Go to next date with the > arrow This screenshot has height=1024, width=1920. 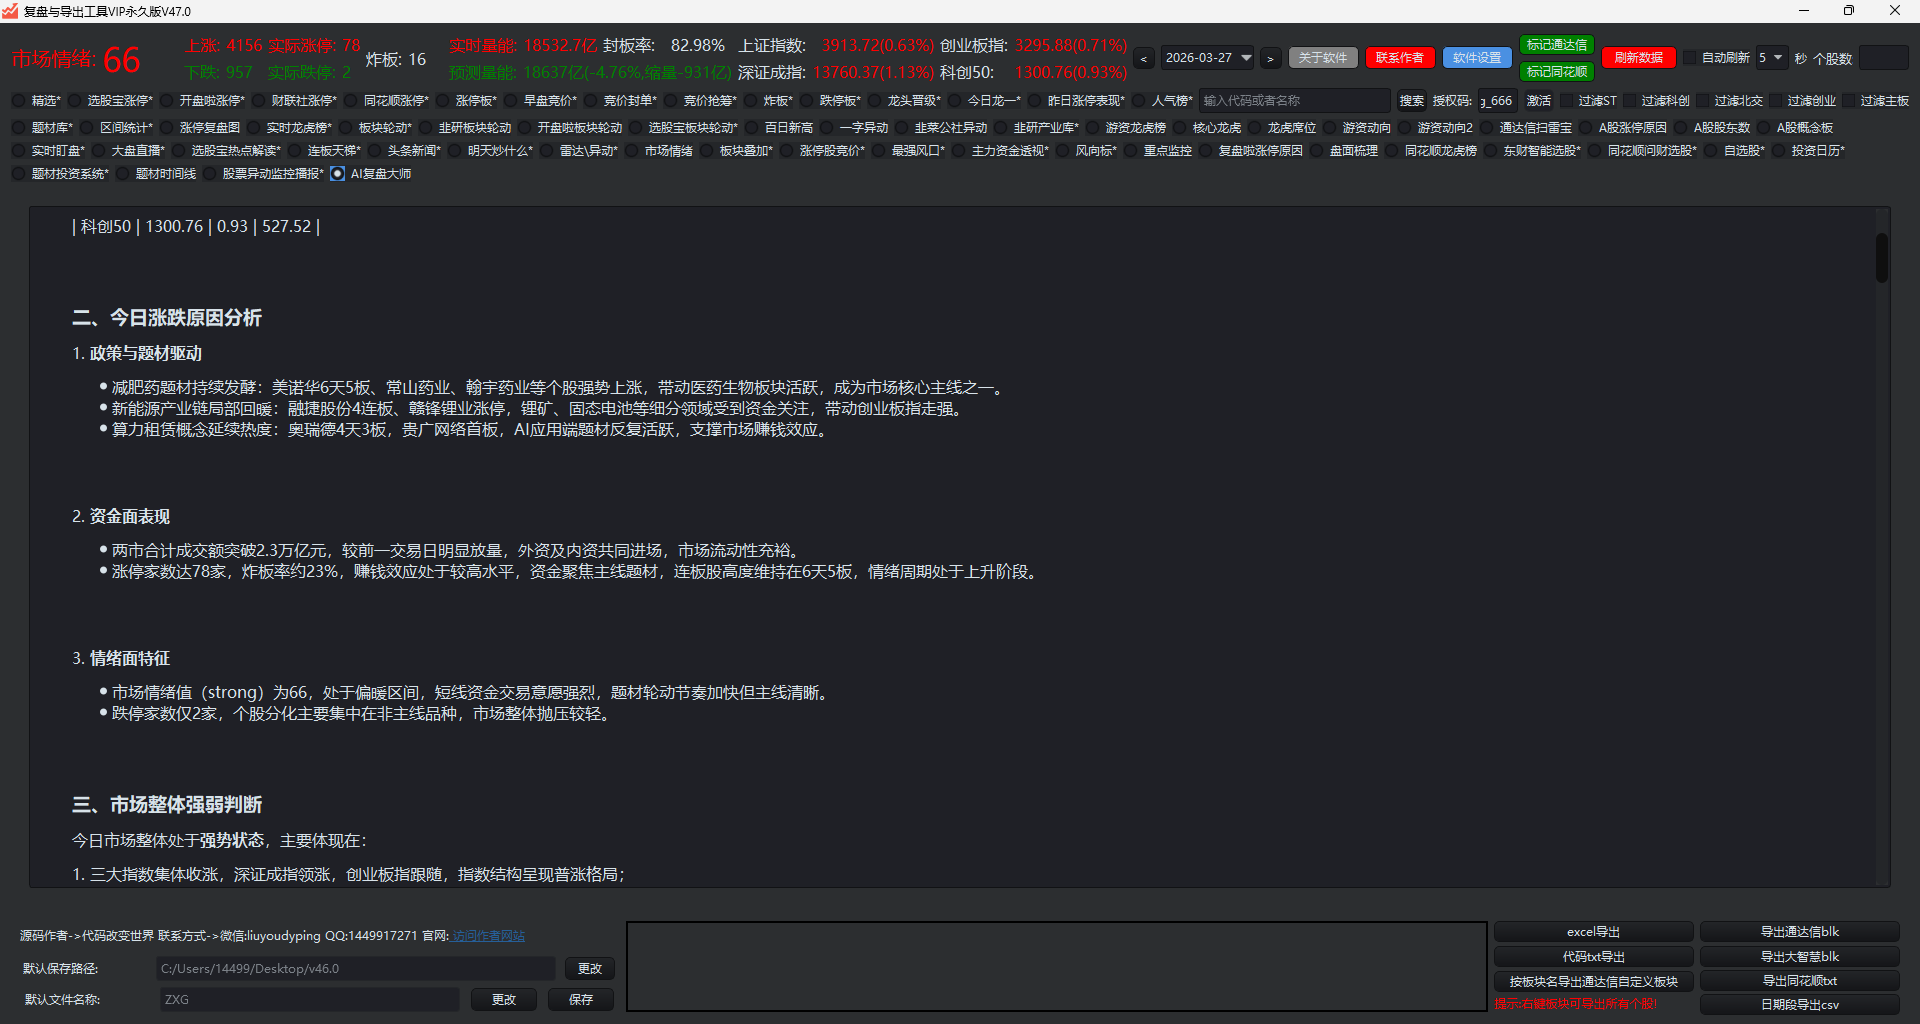coord(1270,59)
